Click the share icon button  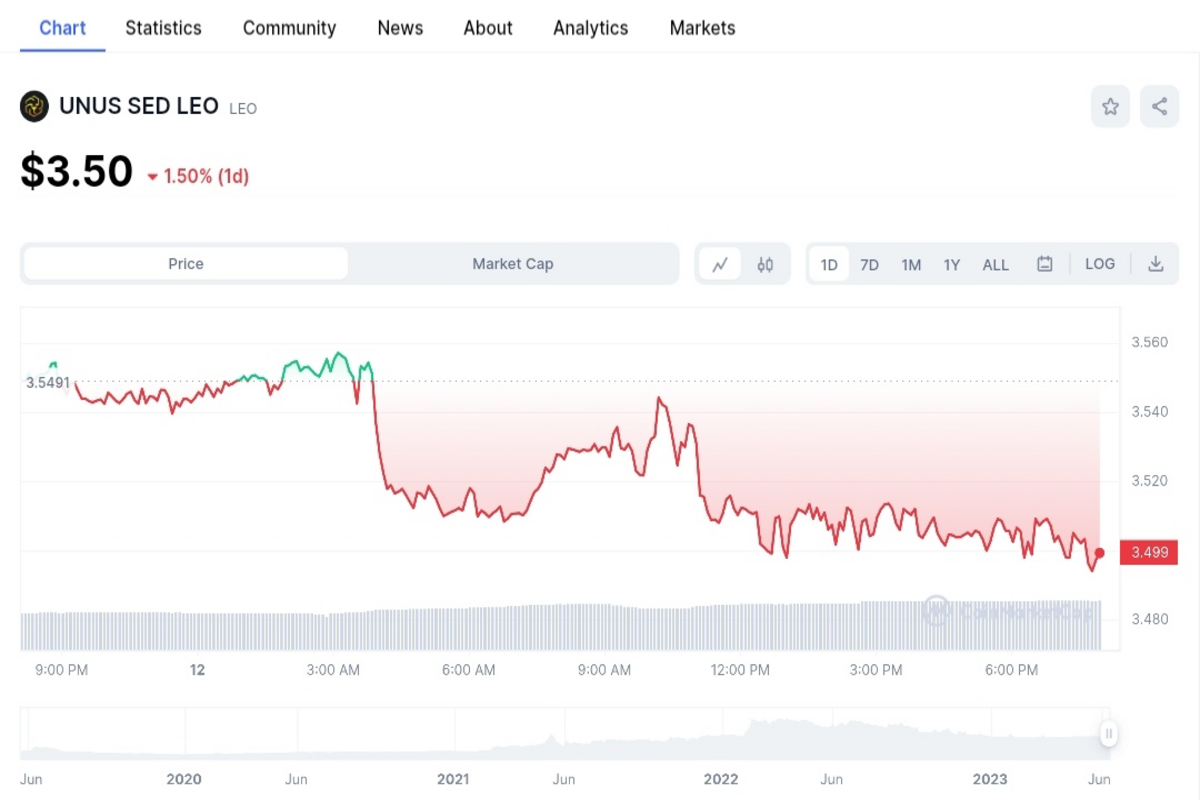click(1159, 107)
